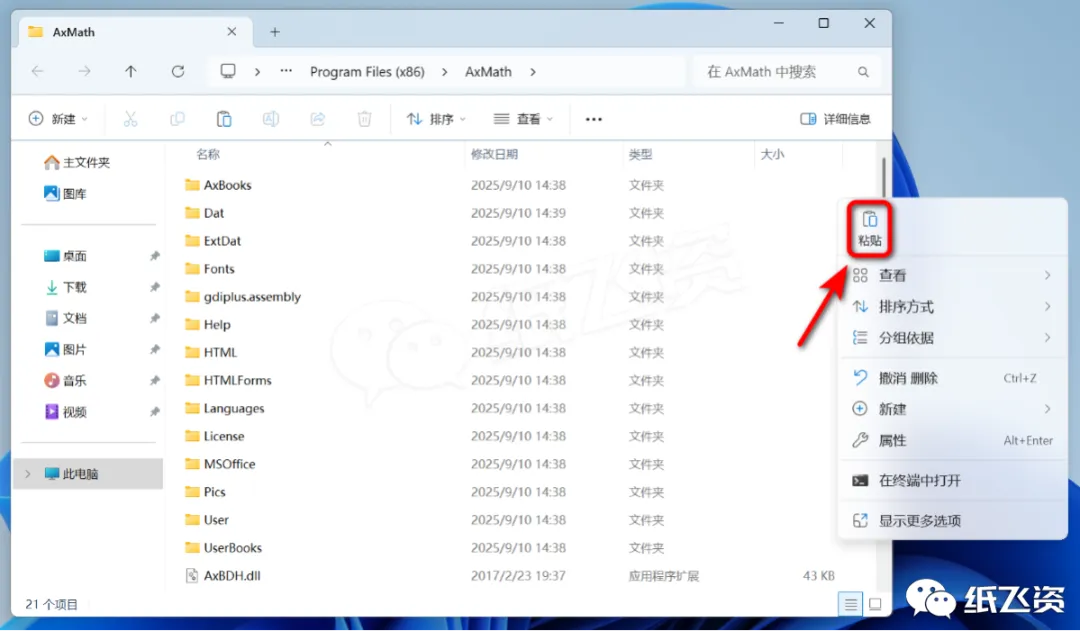Sort by 大小 column header
Screen dimensions: 1080x631
coord(772,154)
